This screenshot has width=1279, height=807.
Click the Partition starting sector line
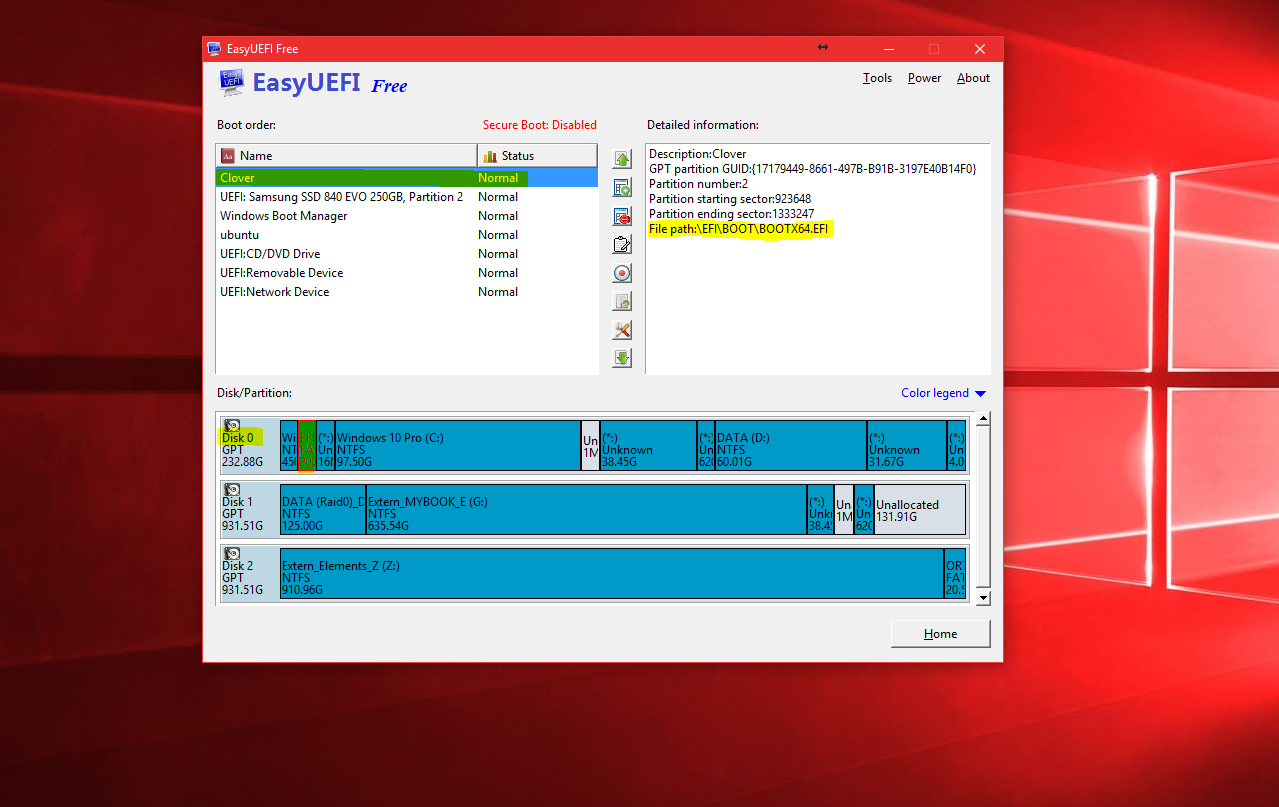[730, 199]
